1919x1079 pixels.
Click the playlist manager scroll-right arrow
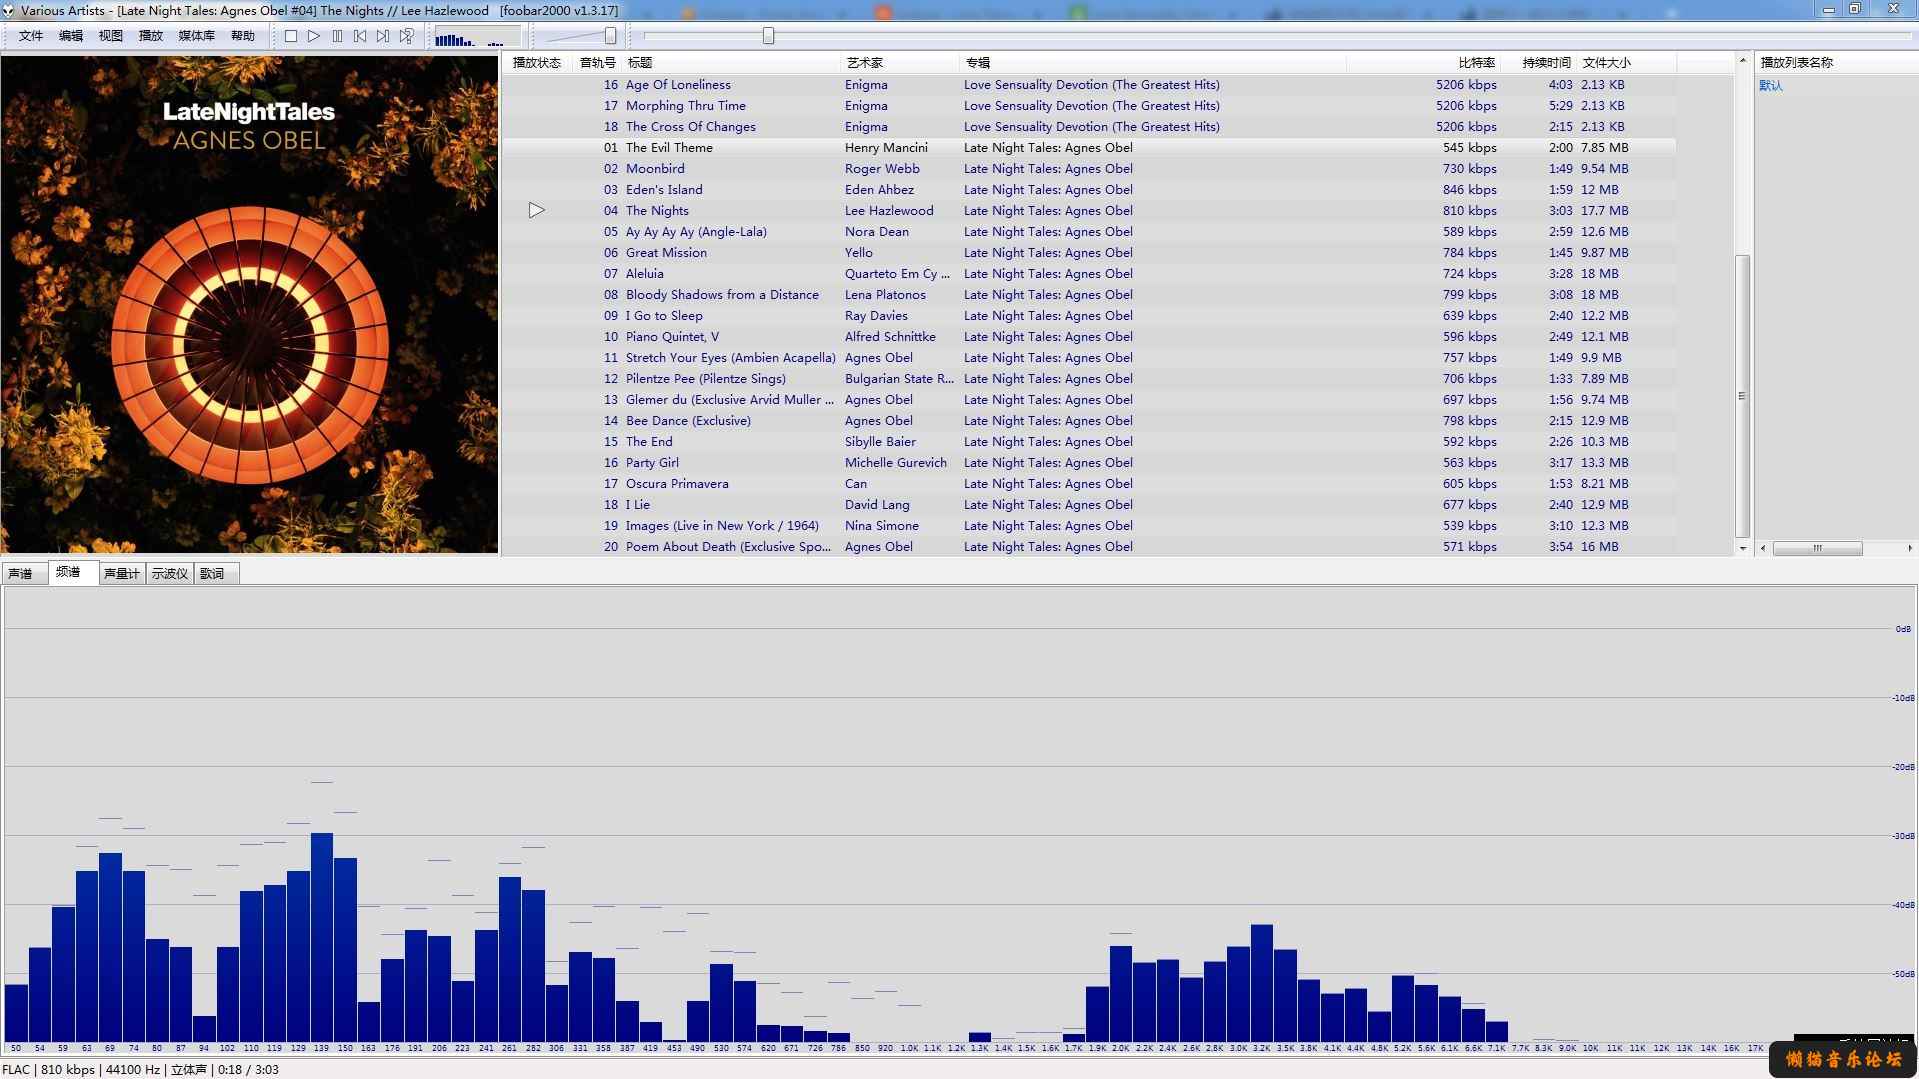1910,548
